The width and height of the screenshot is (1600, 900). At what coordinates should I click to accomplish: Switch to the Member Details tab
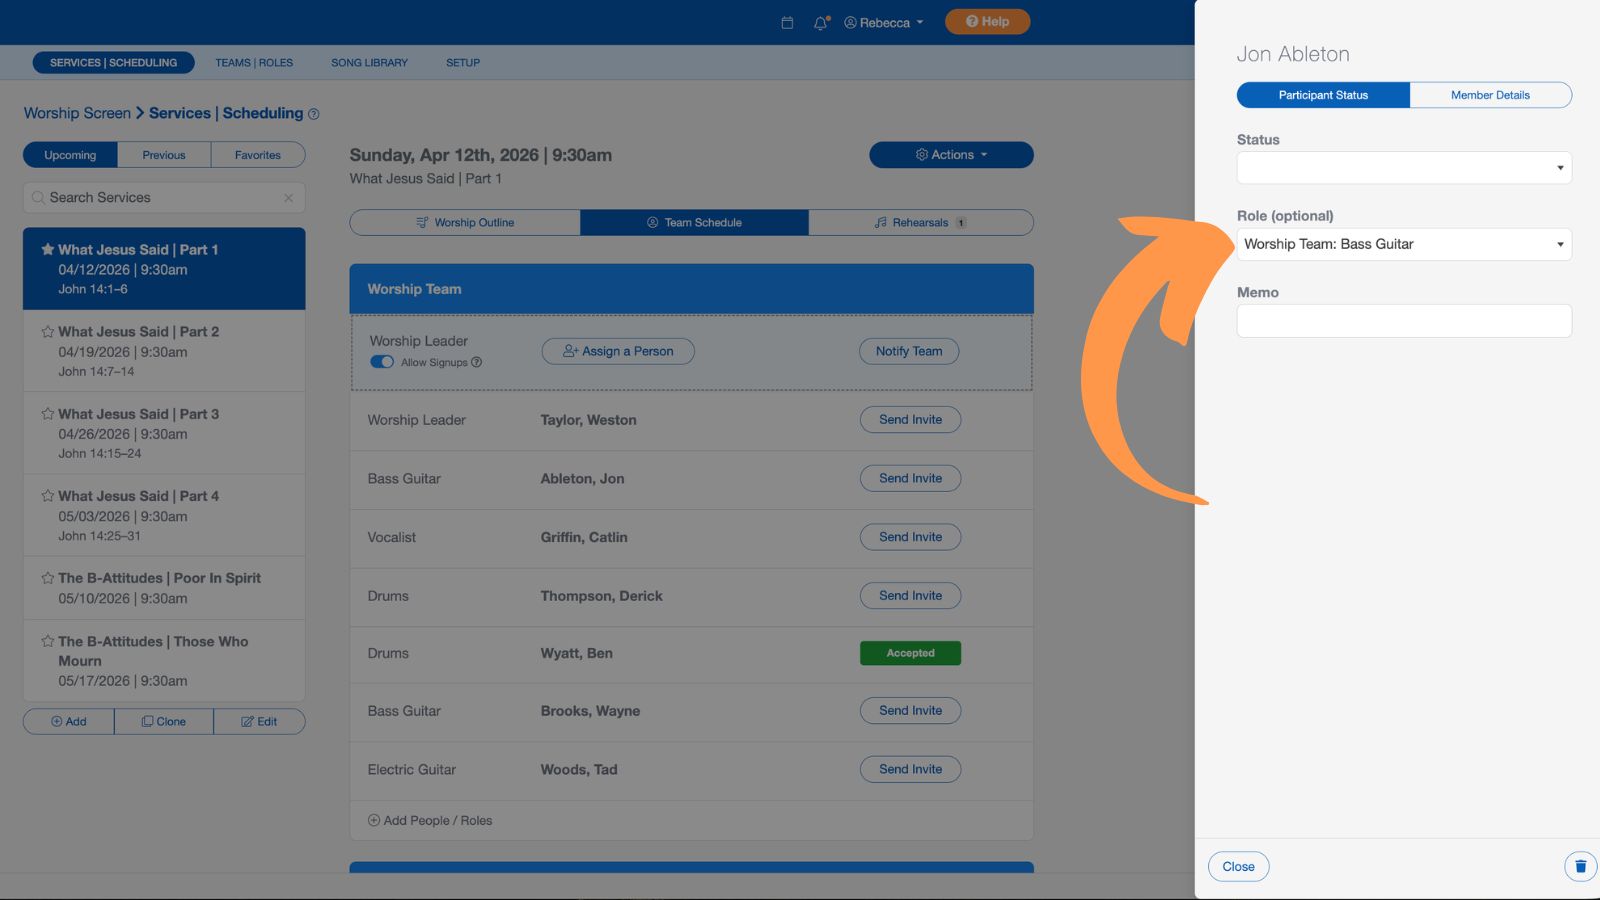pyautogui.click(x=1491, y=95)
